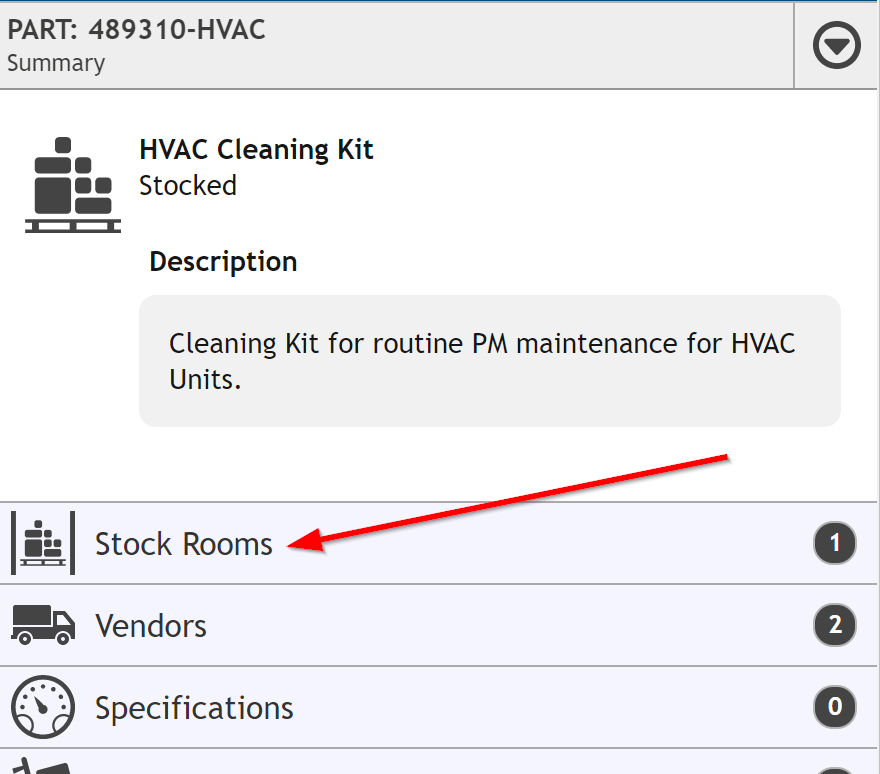This screenshot has height=774, width=880.
Task: Select the Stock Rooms pallet icon
Action: [43, 543]
